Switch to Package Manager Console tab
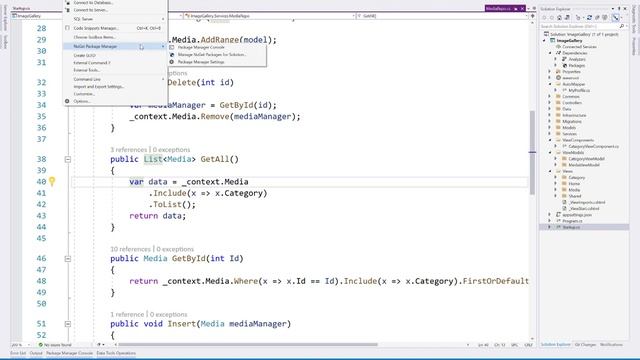Image resolution: width=640 pixels, height=360 pixels. (x=69, y=353)
